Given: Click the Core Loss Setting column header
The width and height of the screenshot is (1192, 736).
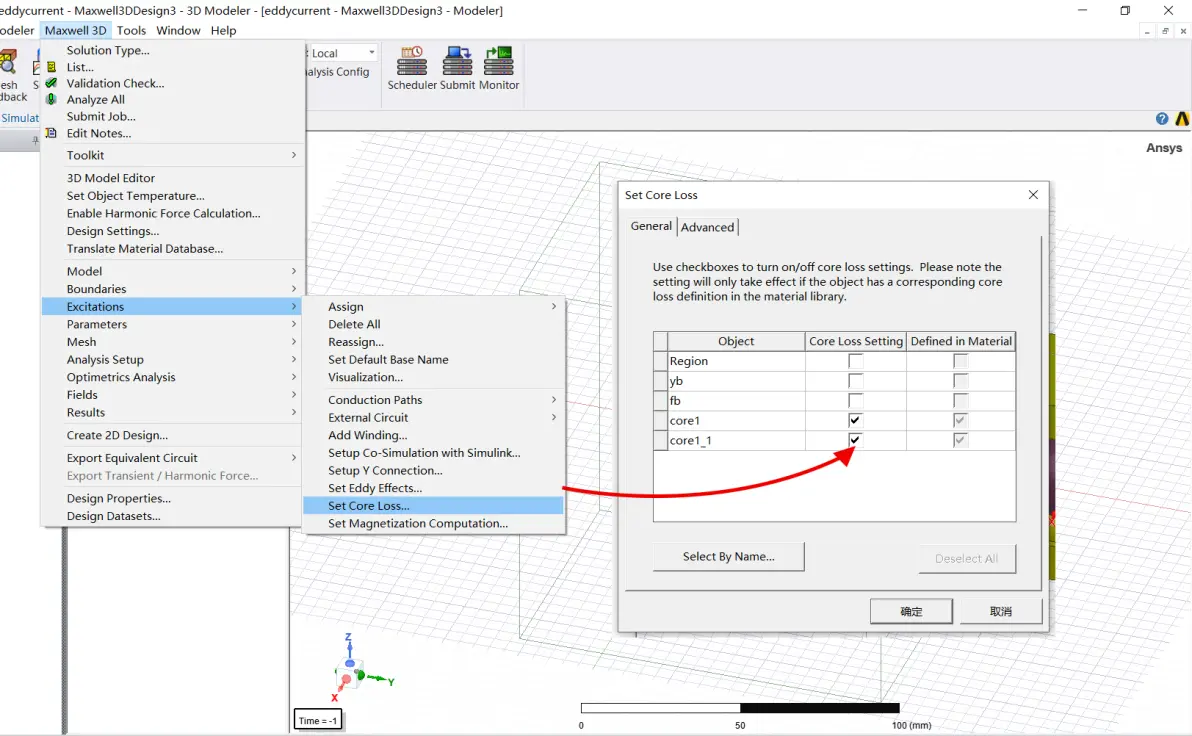Looking at the screenshot, I should [x=855, y=341].
